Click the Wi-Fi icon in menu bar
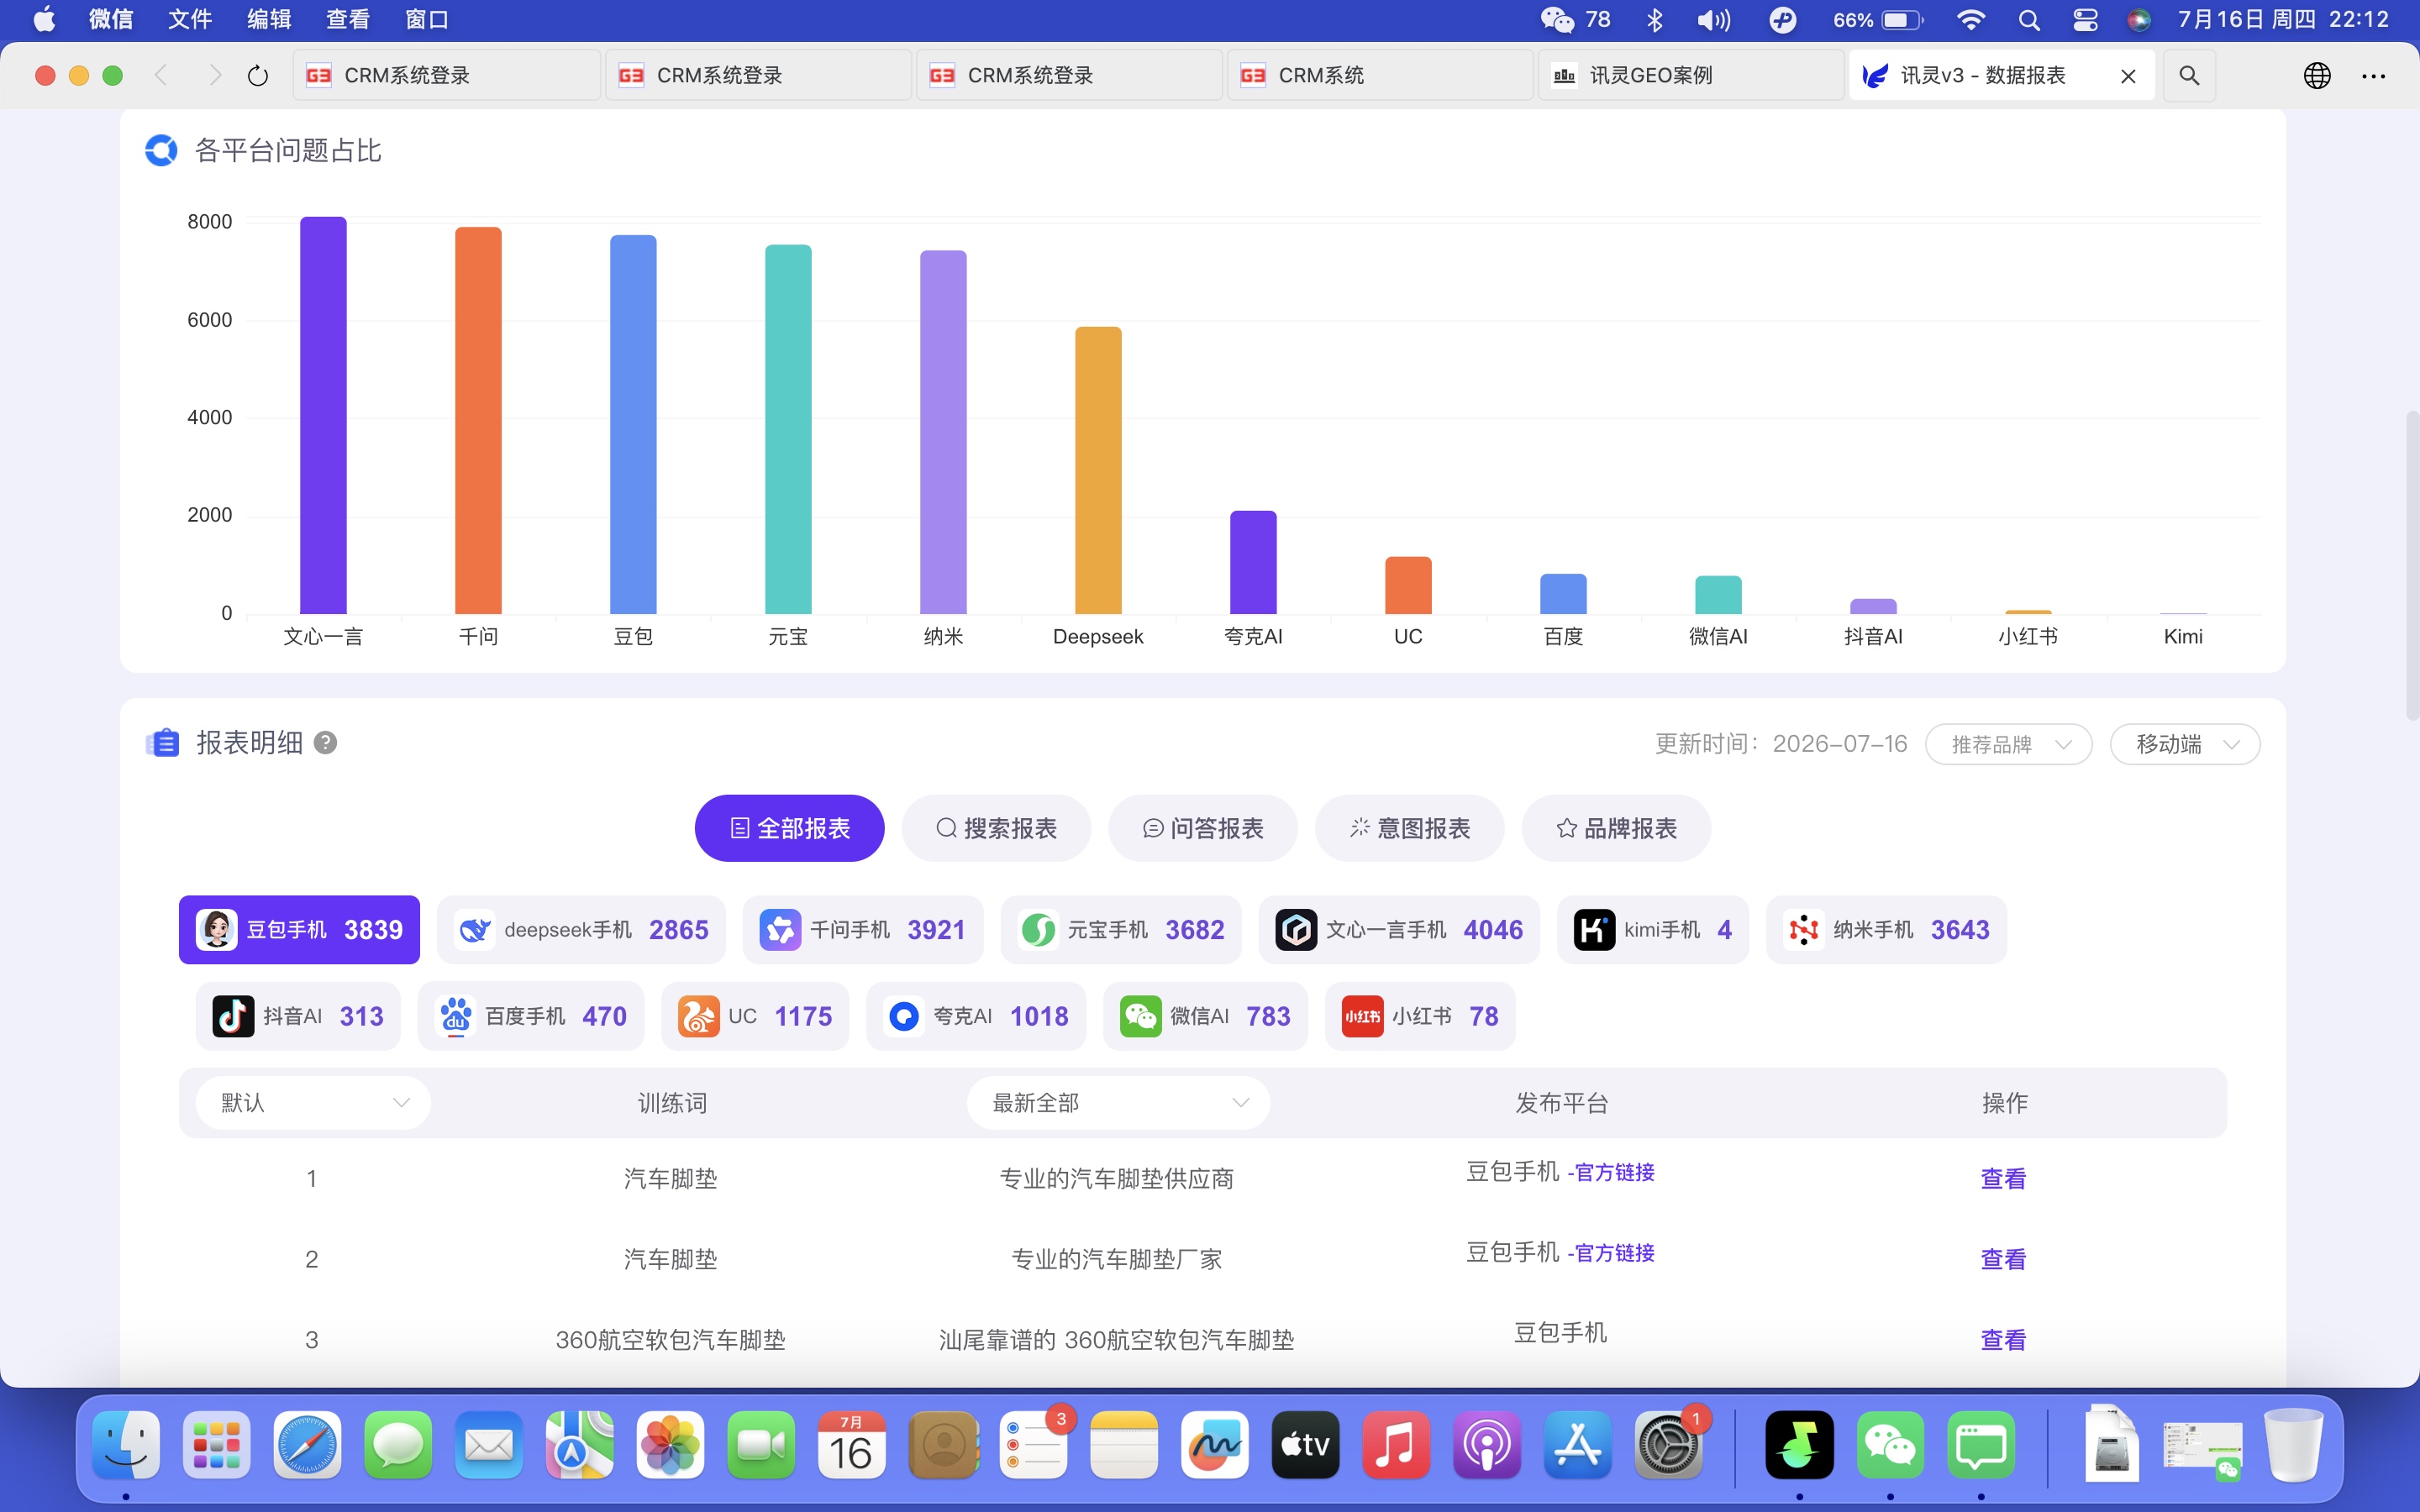Image resolution: width=2420 pixels, height=1512 pixels. pos(1970,20)
